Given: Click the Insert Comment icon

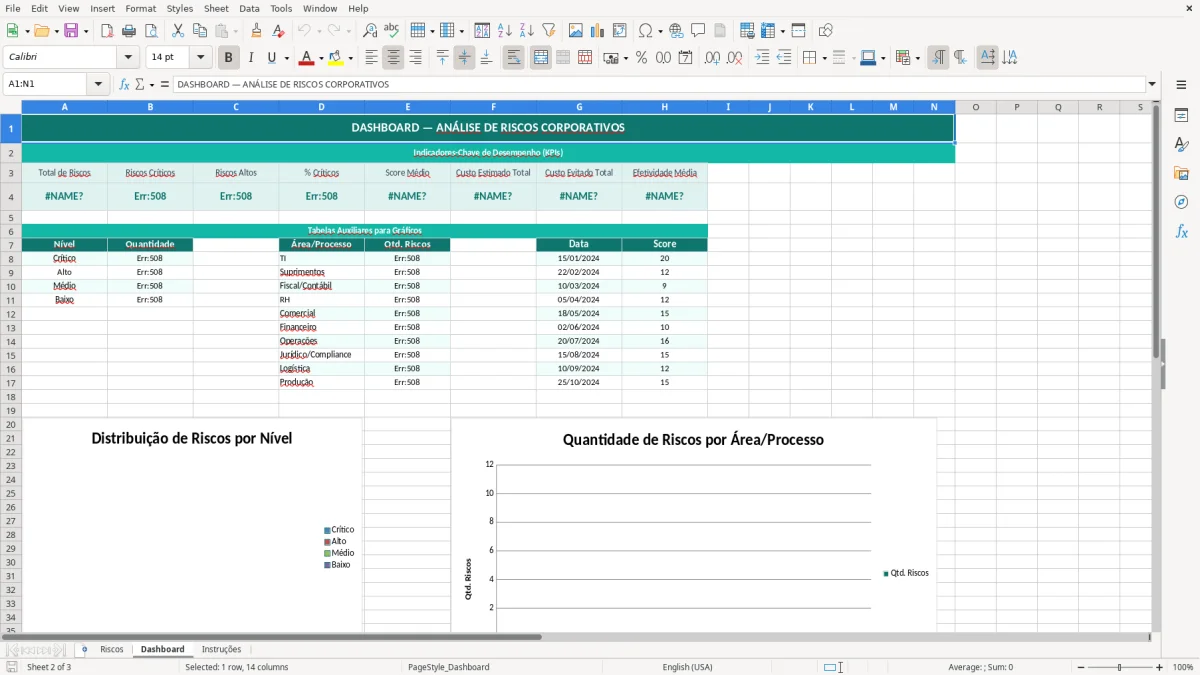Looking at the screenshot, I should 699,31.
